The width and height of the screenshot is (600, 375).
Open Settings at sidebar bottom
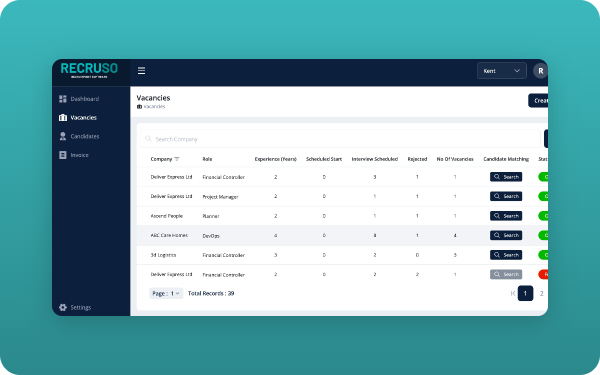click(75, 307)
